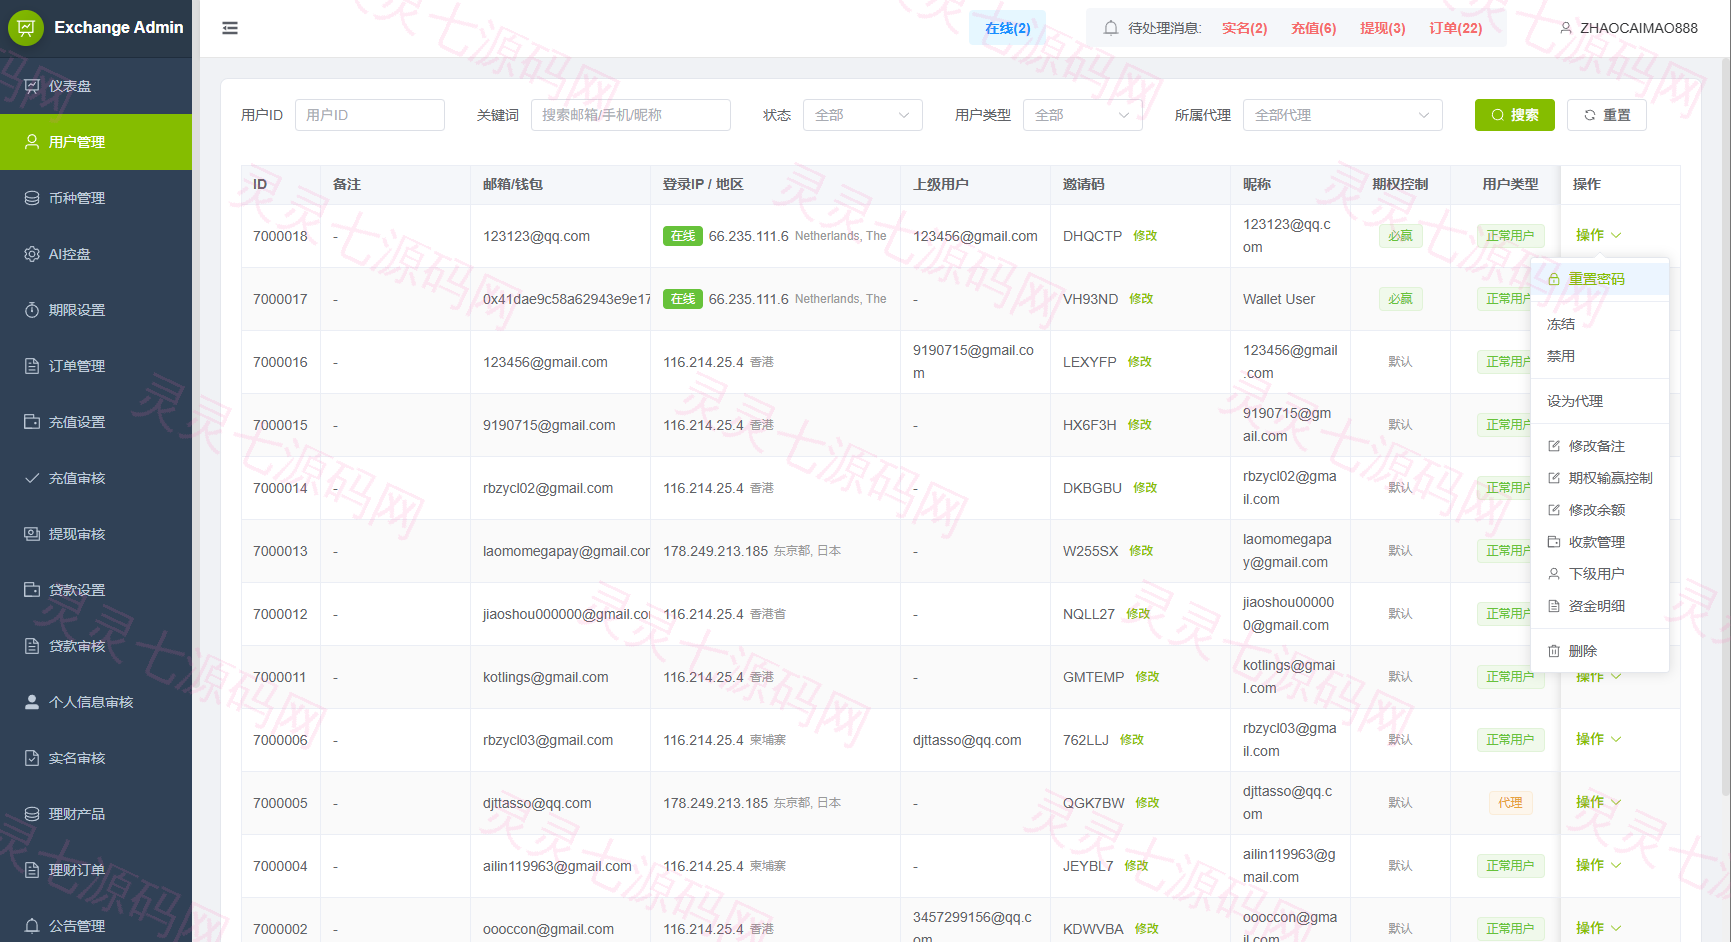This screenshot has height=942, width=1731.
Task: Go to 订单管理 in sidebar
Action: click(x=96, y=366)
